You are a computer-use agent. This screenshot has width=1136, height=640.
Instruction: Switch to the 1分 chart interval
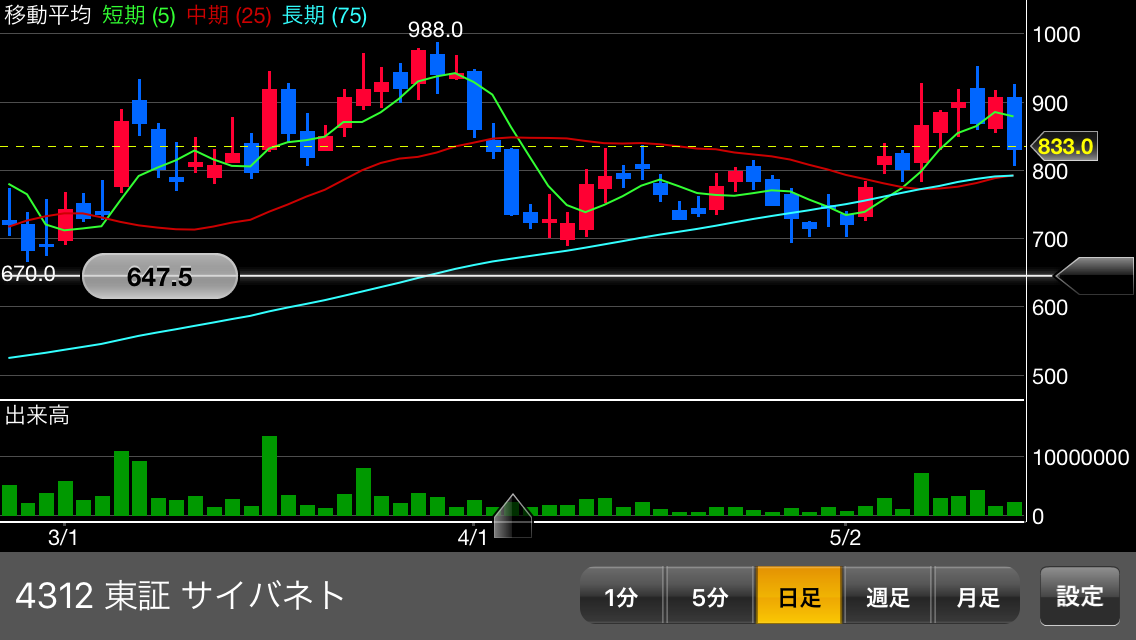(x=621, y=596)
